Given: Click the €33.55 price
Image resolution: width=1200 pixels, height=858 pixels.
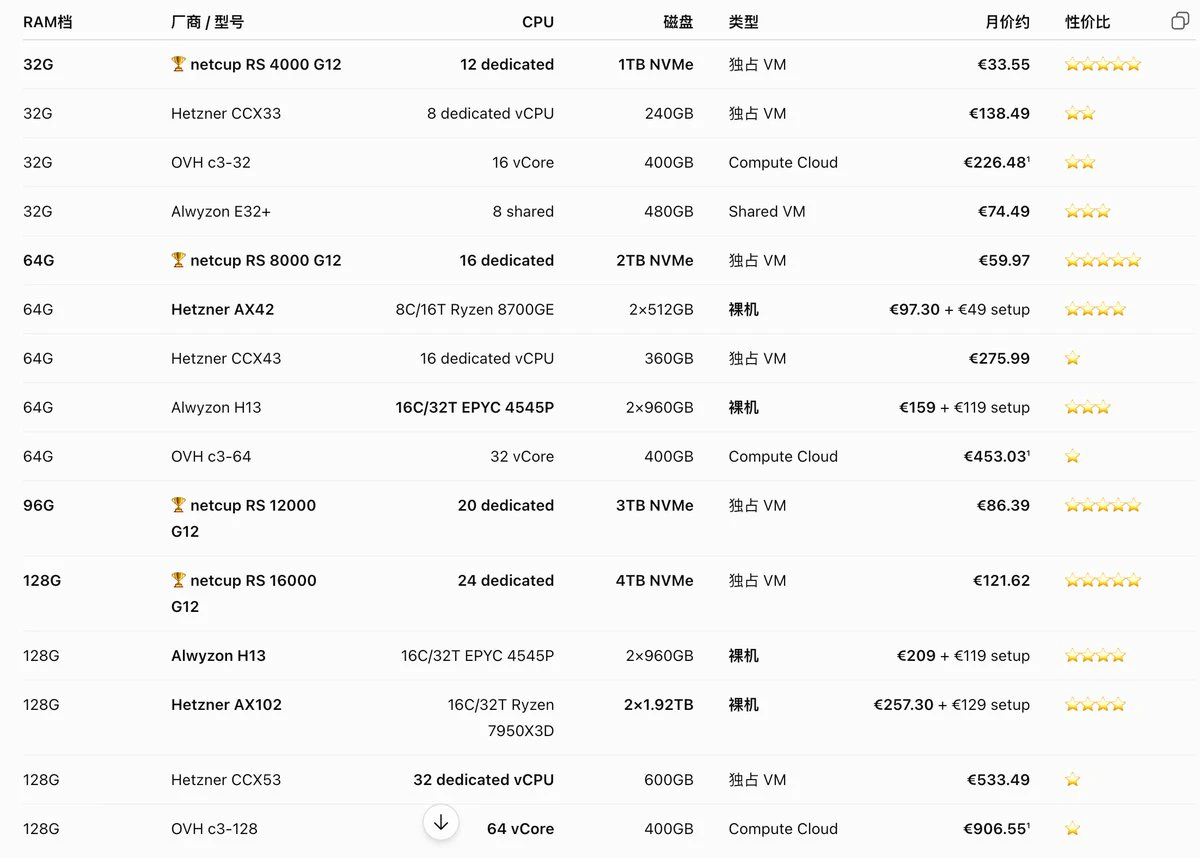Looking at the screenshot, I should click(1004, 64).
